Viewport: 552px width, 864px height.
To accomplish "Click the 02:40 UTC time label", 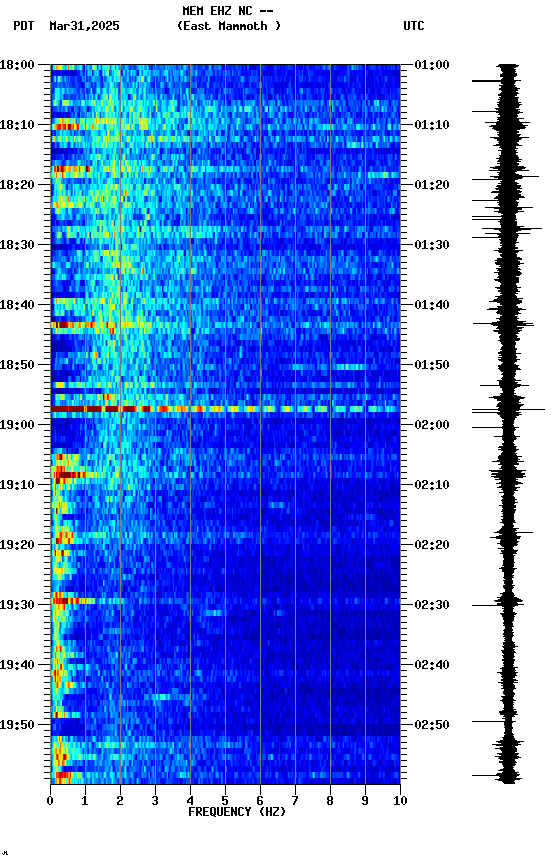I will click(432, 665).
